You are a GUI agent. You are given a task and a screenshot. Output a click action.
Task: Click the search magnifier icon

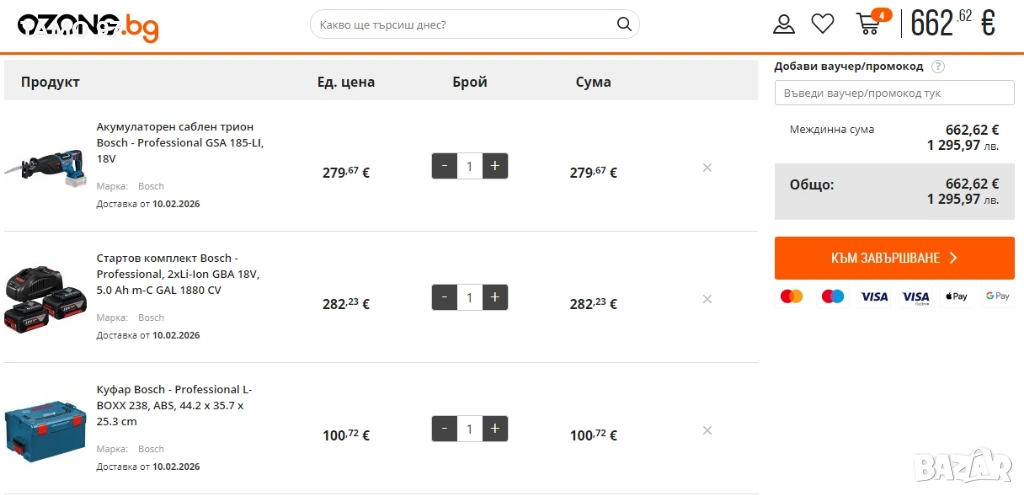tap(624, 25)
